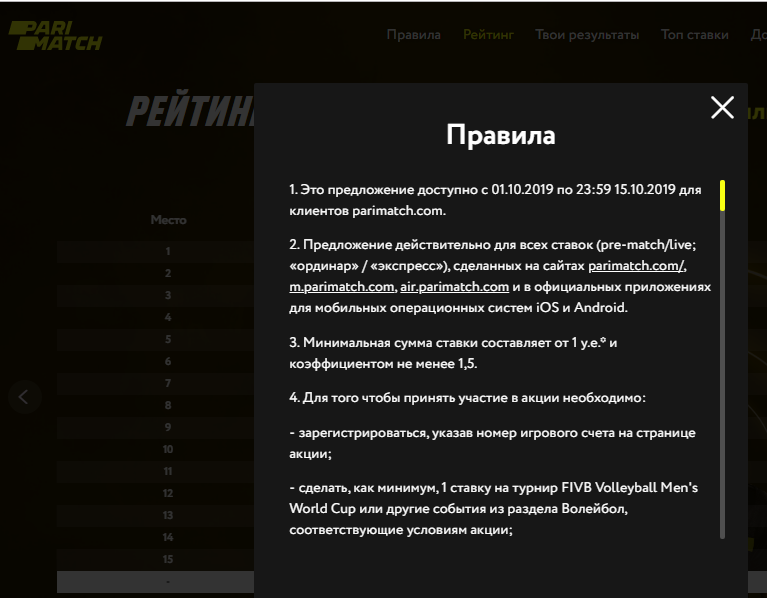Screen dimensions: 767x598
Task: Follow the parimatch.com/ link
Action: (636, 266)
